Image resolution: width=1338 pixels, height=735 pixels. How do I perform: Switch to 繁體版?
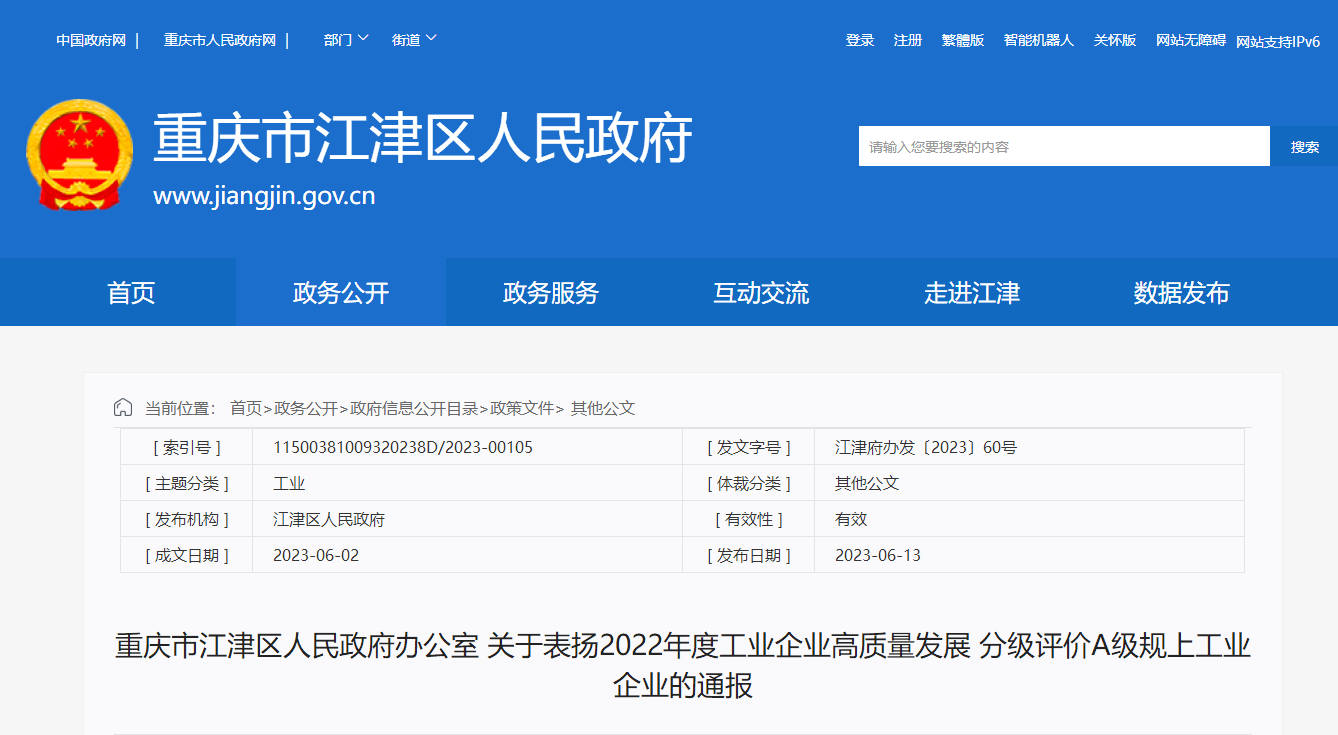963,40
